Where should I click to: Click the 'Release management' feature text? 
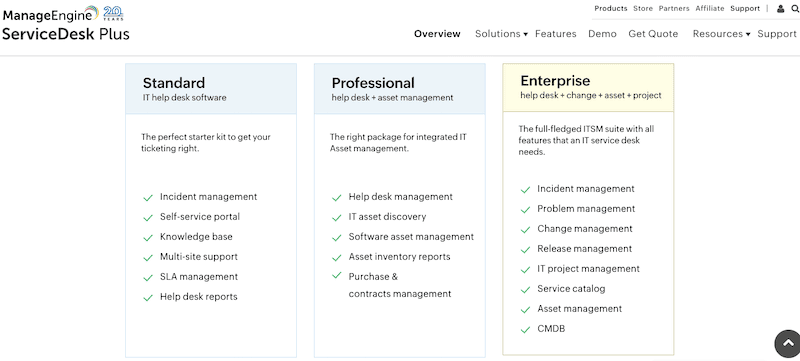[x=584, y=249]
